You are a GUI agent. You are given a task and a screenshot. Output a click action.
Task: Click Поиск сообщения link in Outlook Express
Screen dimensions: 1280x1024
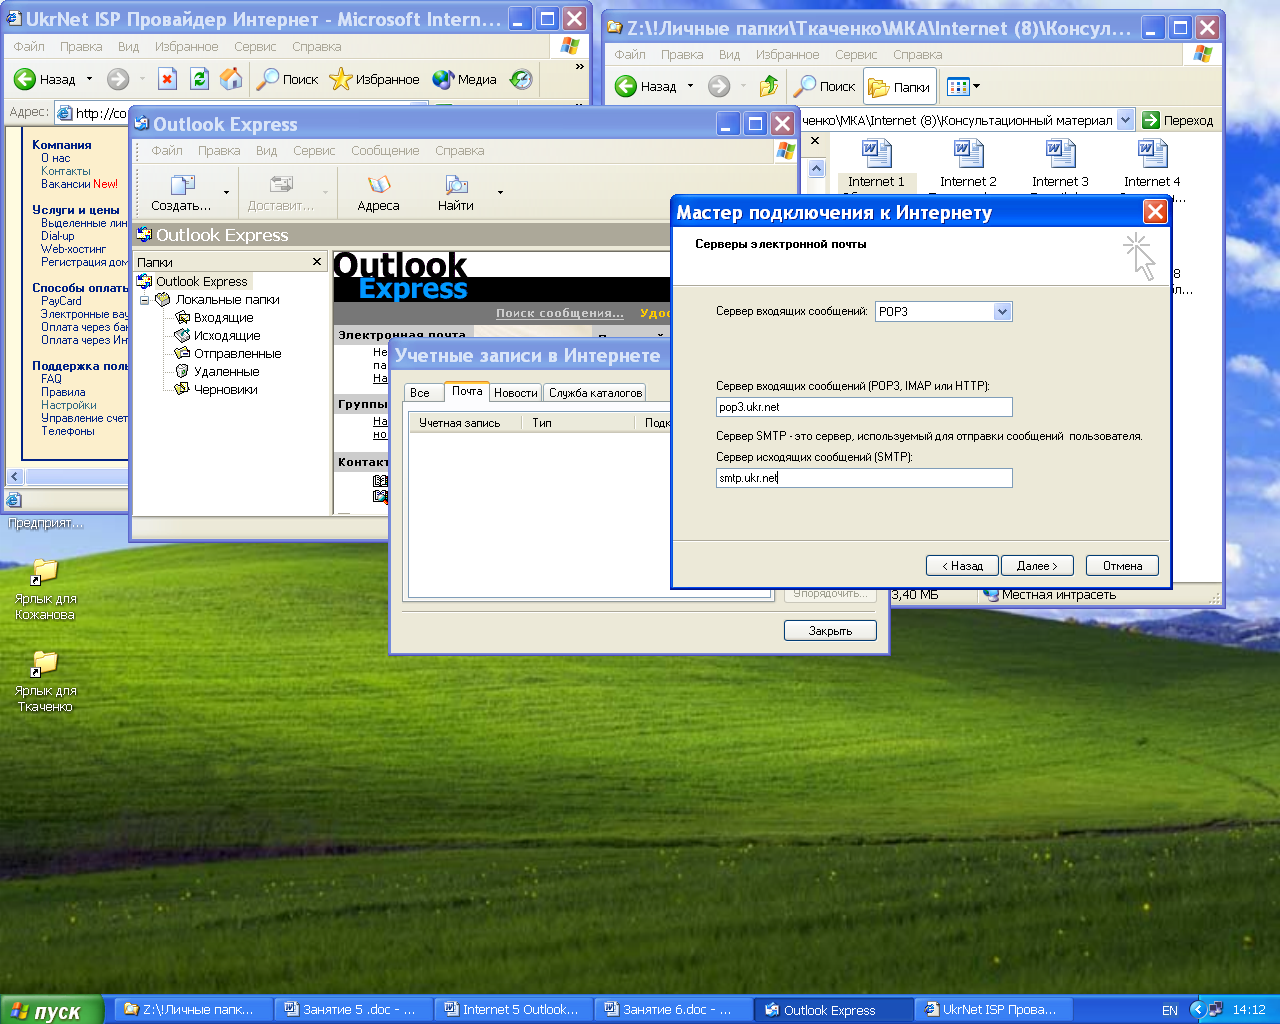(560, 313)
